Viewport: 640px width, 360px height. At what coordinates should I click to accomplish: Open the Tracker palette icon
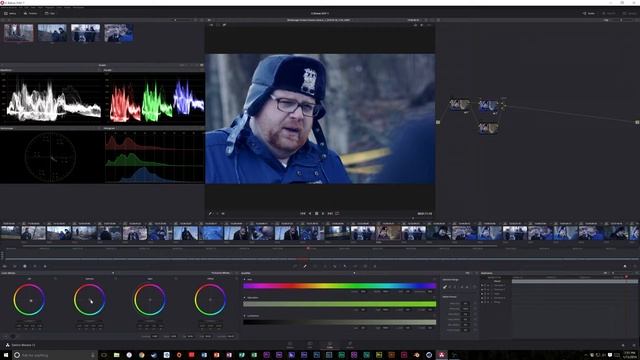(x=325, y=267)
